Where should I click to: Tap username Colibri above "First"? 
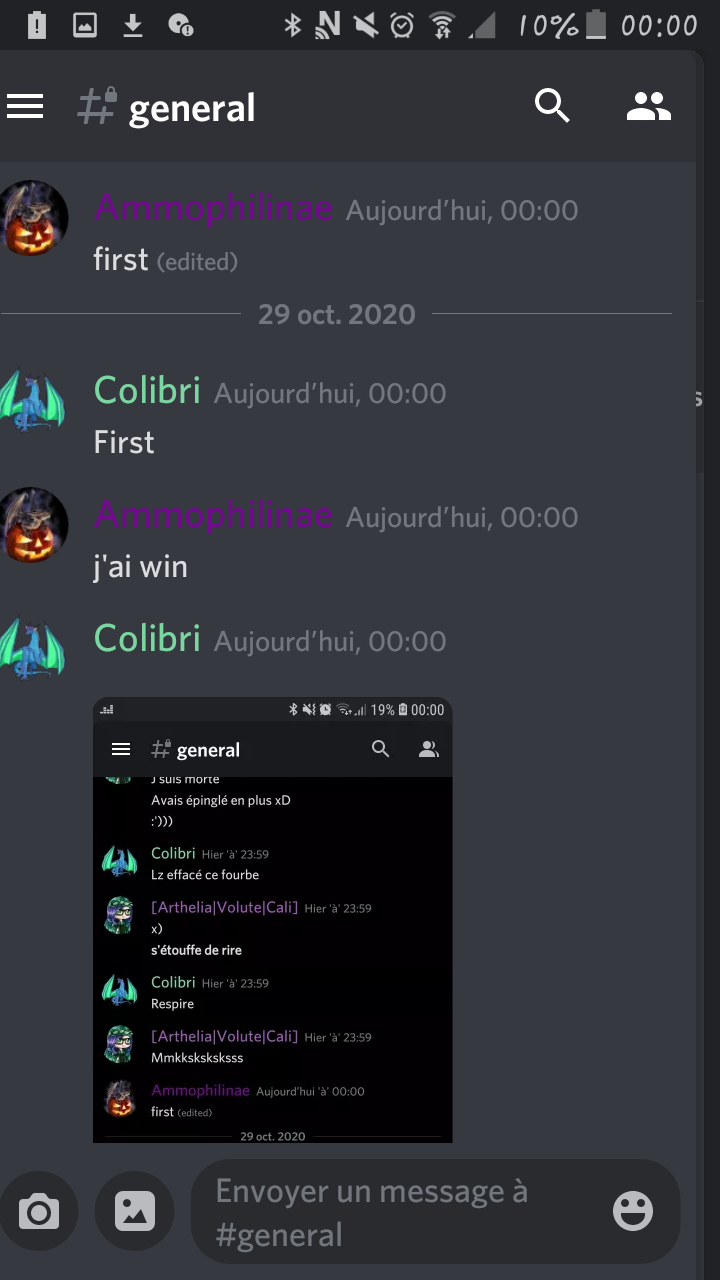click(x=147, y=391)
